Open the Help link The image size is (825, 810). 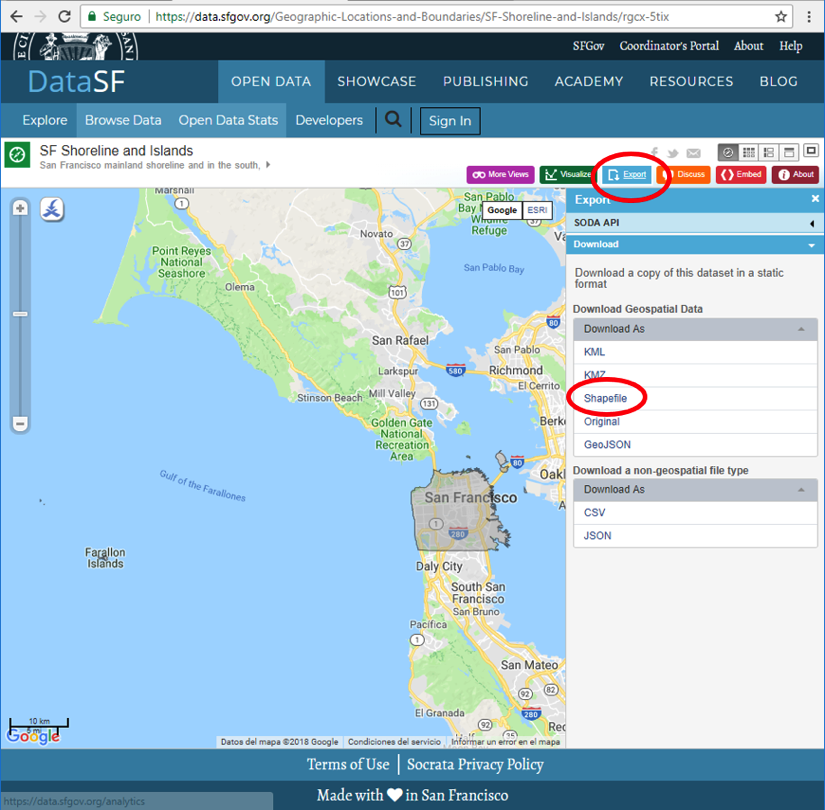[x=791, y=46]
